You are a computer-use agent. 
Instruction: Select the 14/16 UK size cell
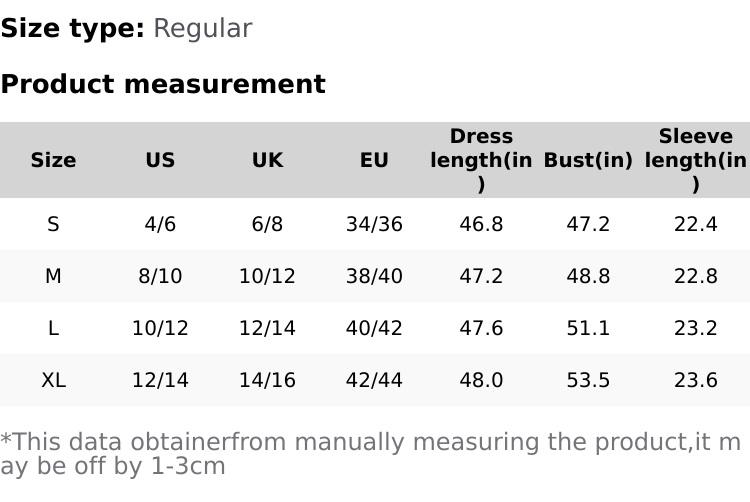click(267, 380)
